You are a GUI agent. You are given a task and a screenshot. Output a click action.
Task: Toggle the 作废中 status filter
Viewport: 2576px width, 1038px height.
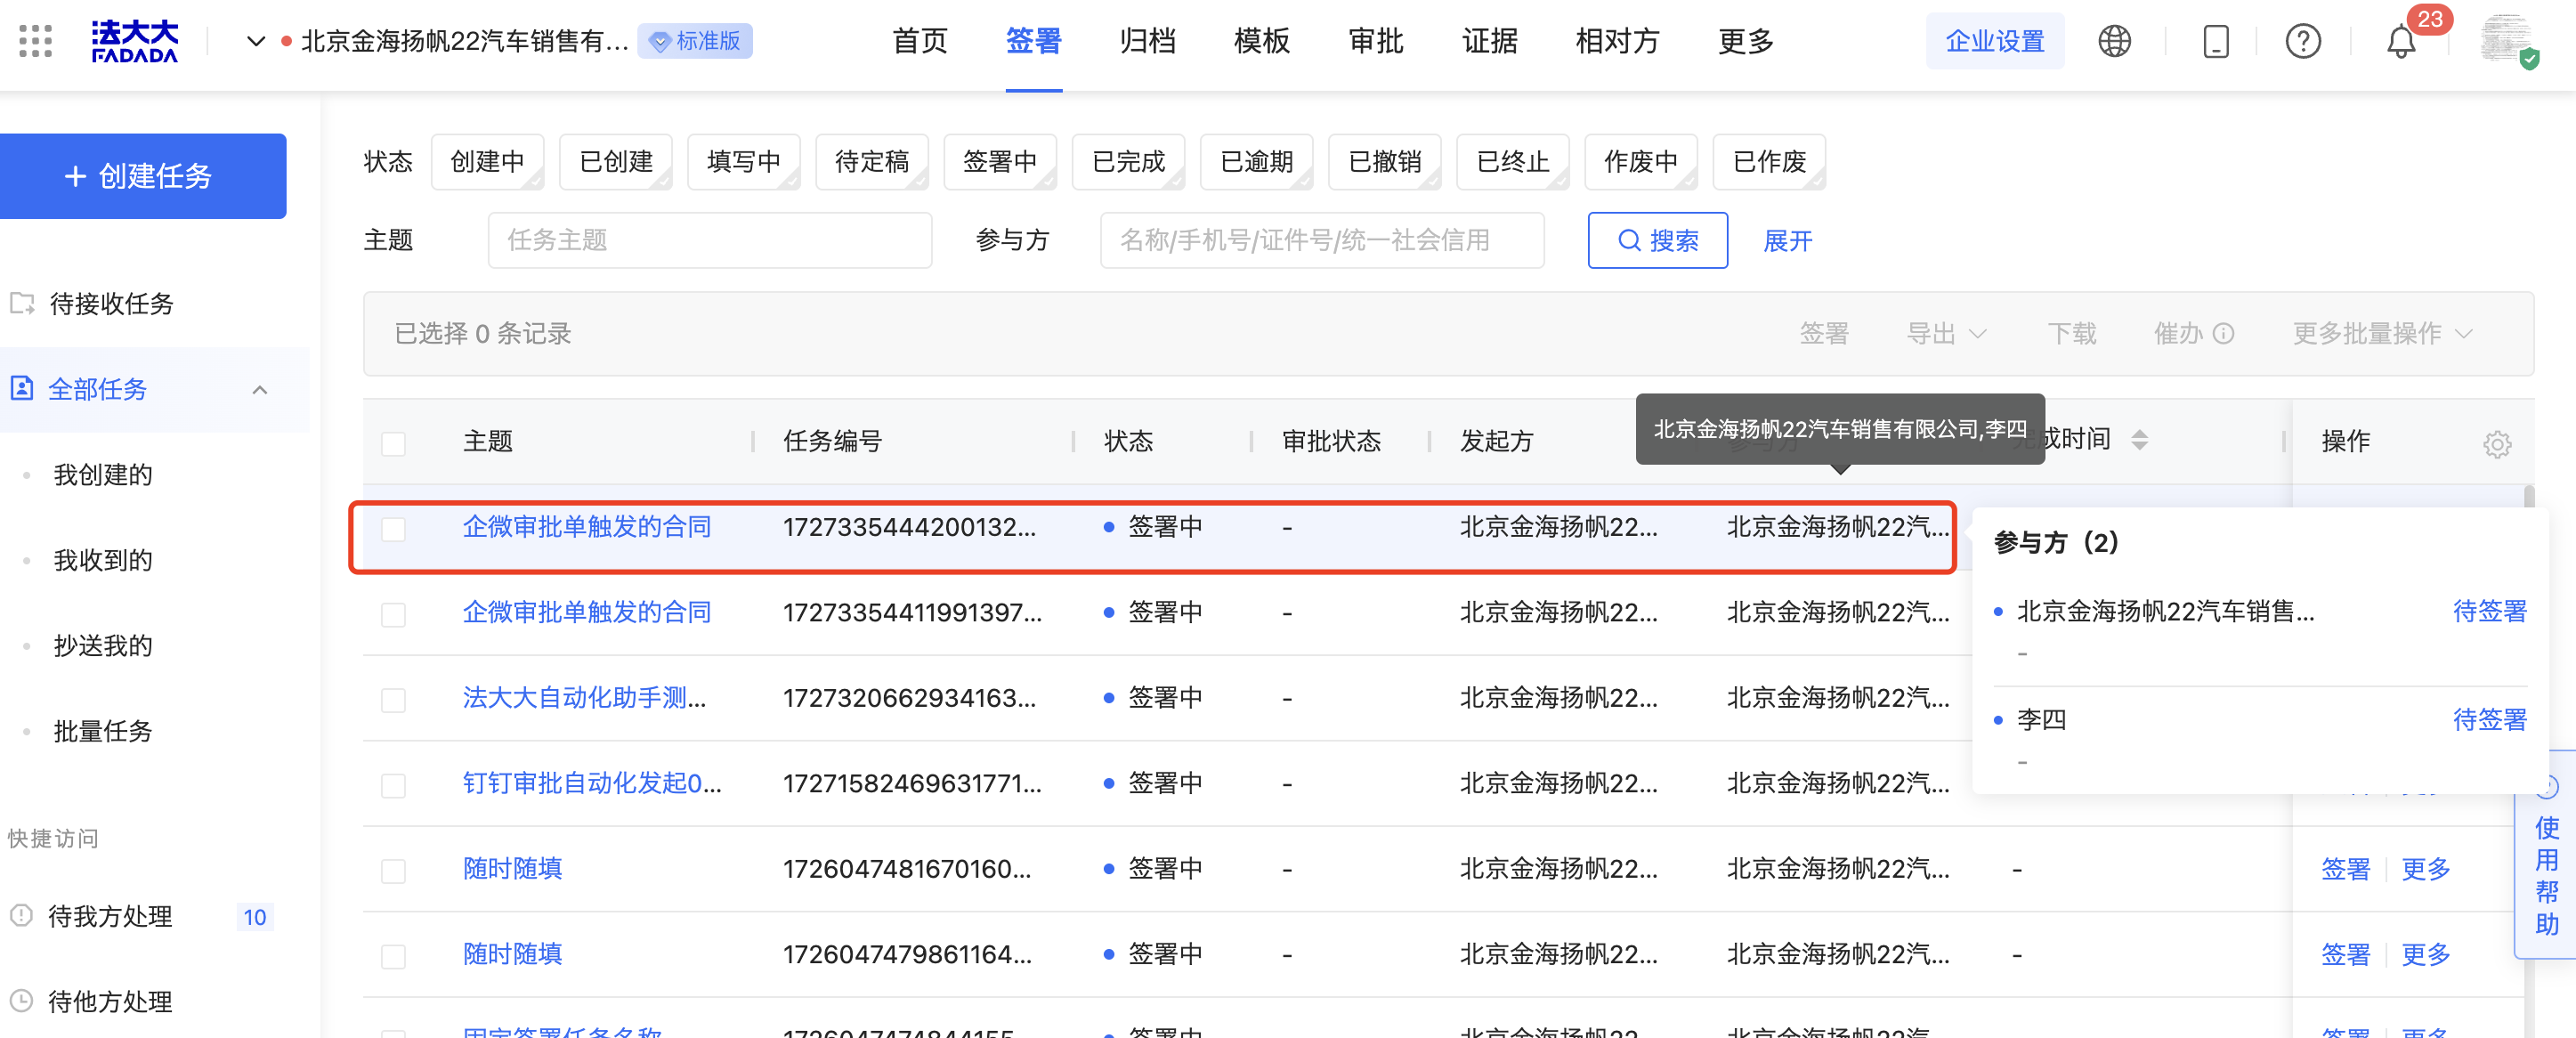point(1641,162)
